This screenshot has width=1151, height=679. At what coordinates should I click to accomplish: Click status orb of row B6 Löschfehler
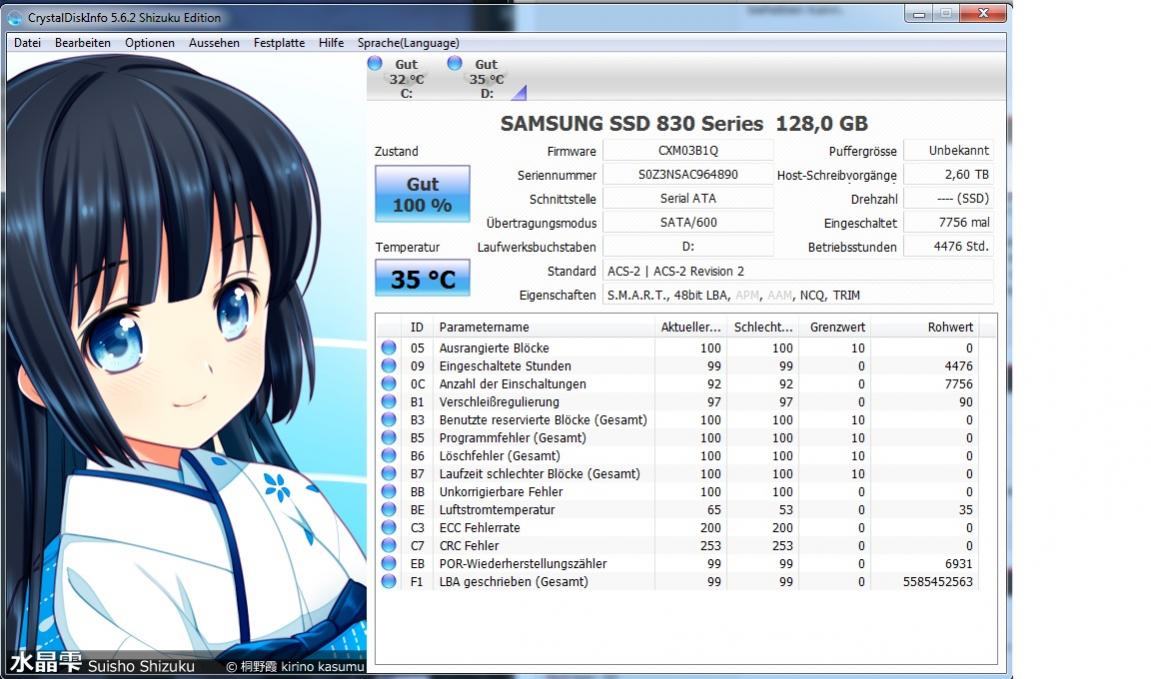(389, 456)
